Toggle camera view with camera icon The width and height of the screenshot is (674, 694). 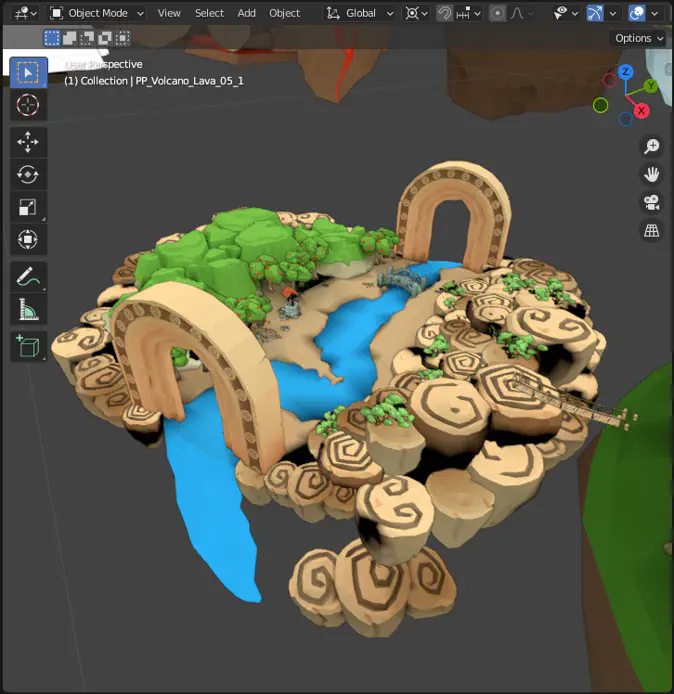pyautogui.click(x=651, y=203)
